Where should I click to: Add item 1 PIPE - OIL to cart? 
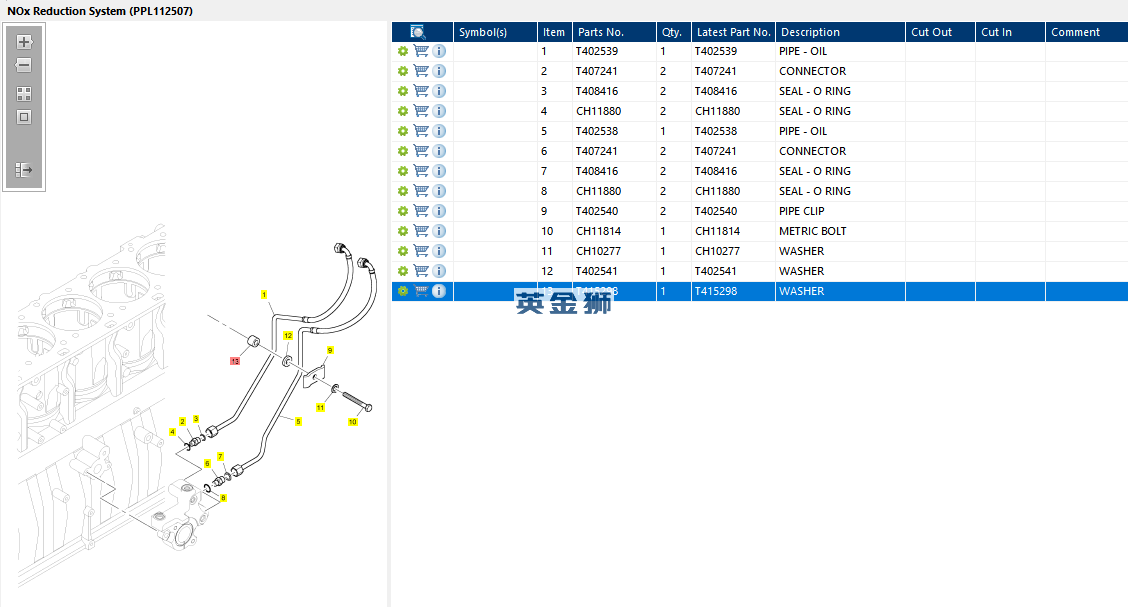click(x=422, y=51)
